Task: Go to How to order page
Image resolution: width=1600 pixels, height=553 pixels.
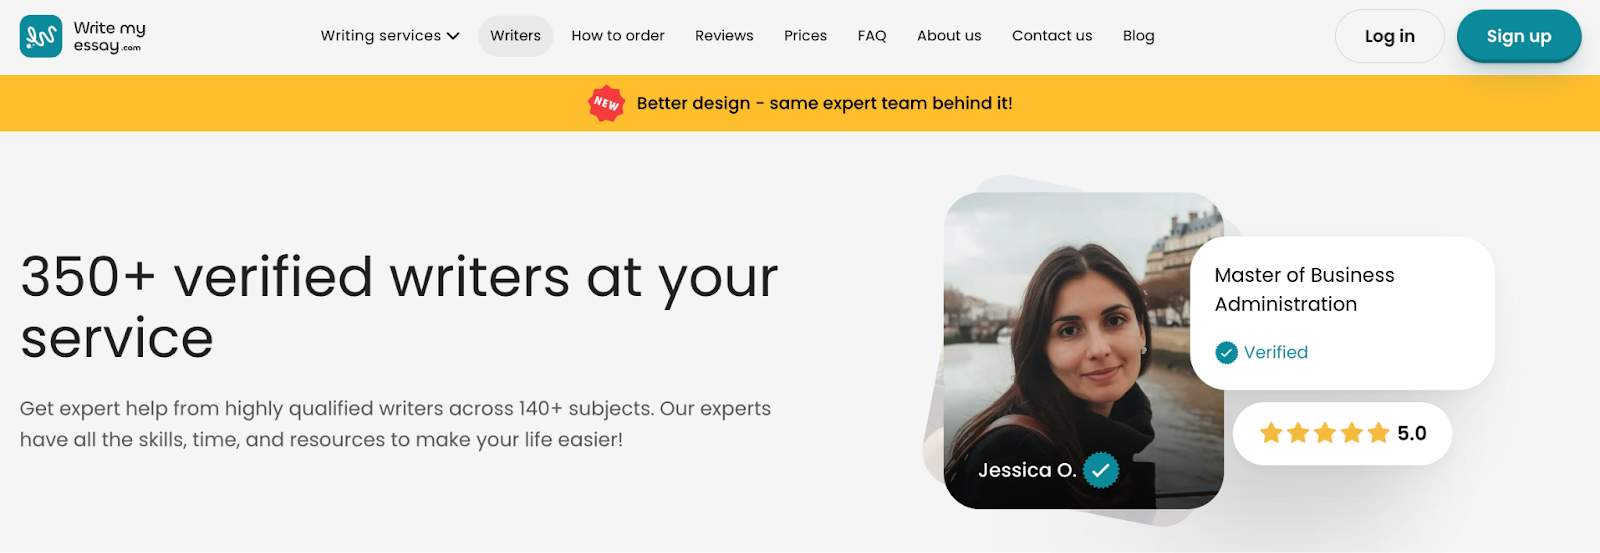Action: (x=618, y=36)
